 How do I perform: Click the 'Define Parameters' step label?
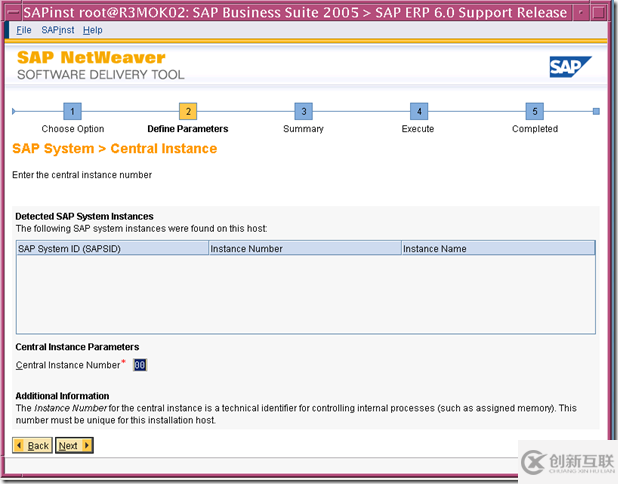pos(188,129)
